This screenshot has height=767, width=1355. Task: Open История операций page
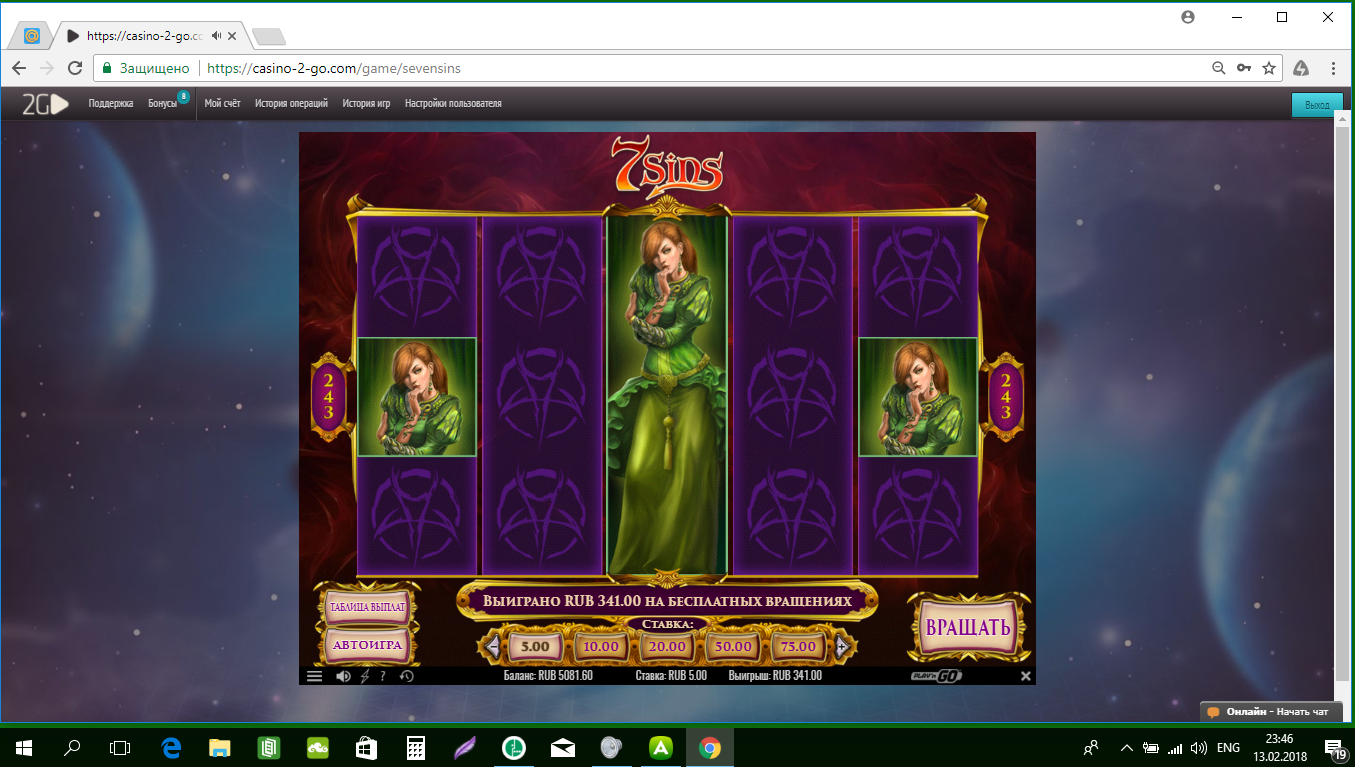click(x=291, y=104)
